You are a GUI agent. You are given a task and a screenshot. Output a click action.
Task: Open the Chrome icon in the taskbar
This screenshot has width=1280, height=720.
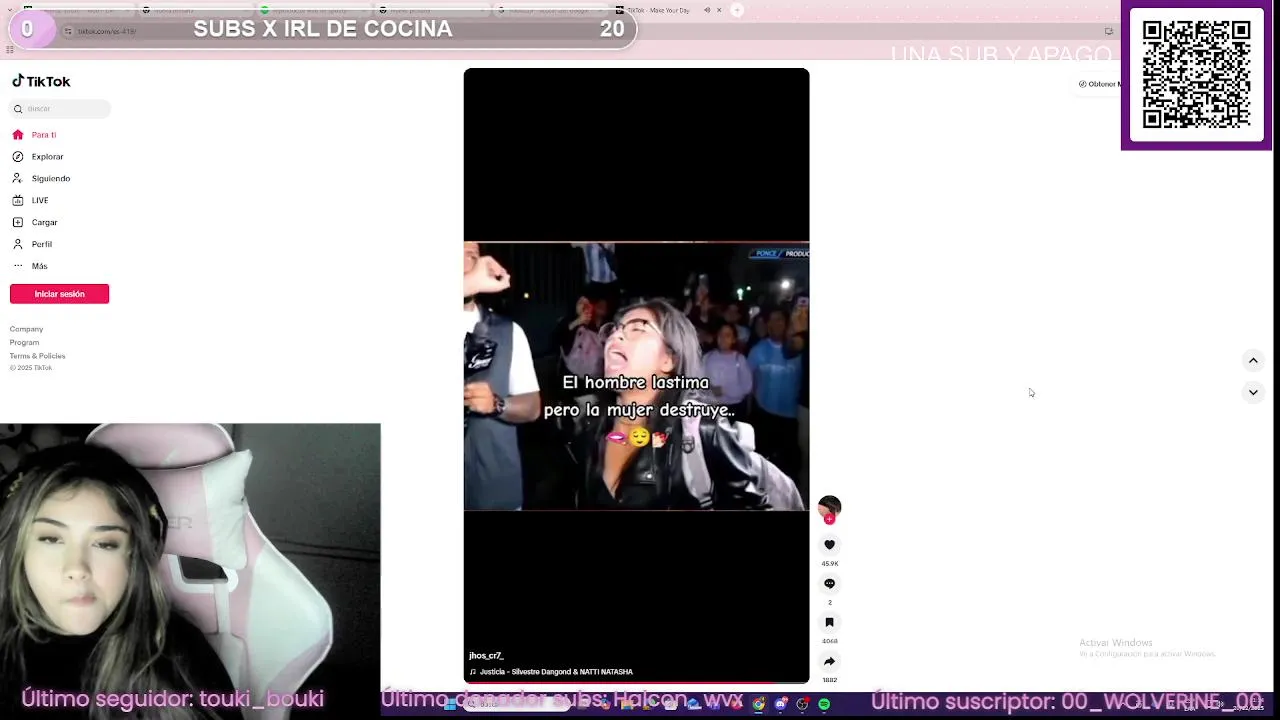pos(759,705)
